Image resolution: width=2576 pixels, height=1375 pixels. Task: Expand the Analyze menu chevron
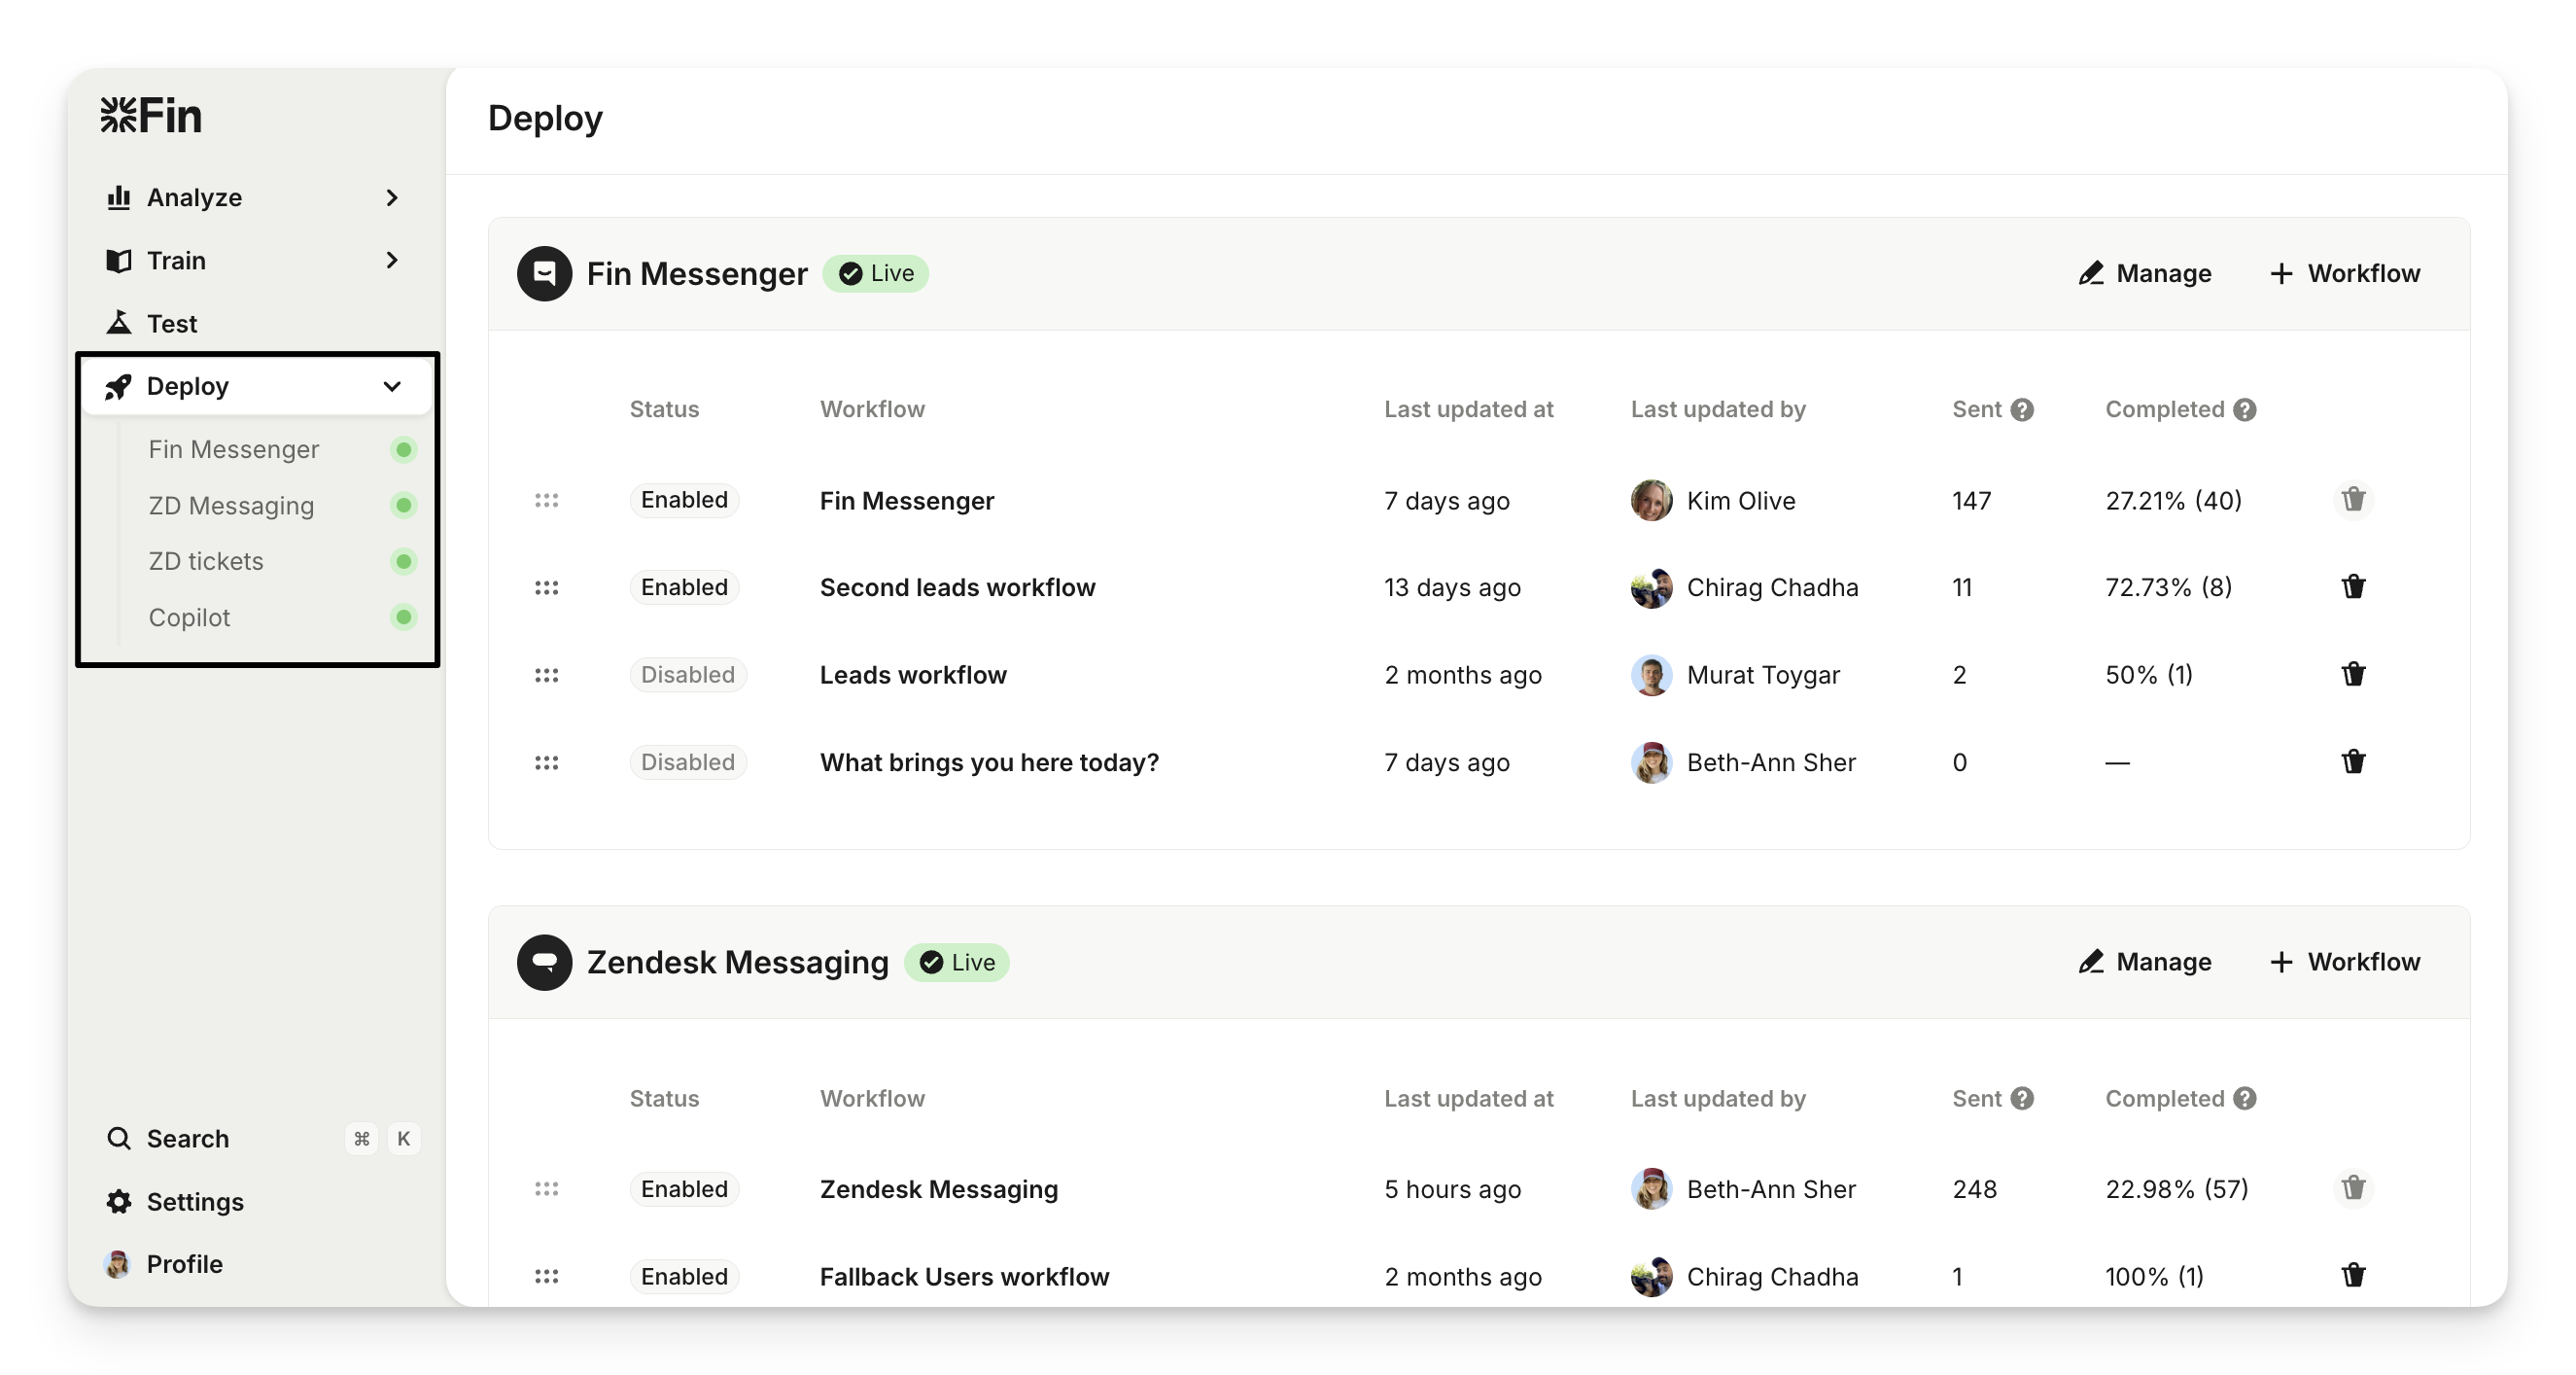coord(392,198)
